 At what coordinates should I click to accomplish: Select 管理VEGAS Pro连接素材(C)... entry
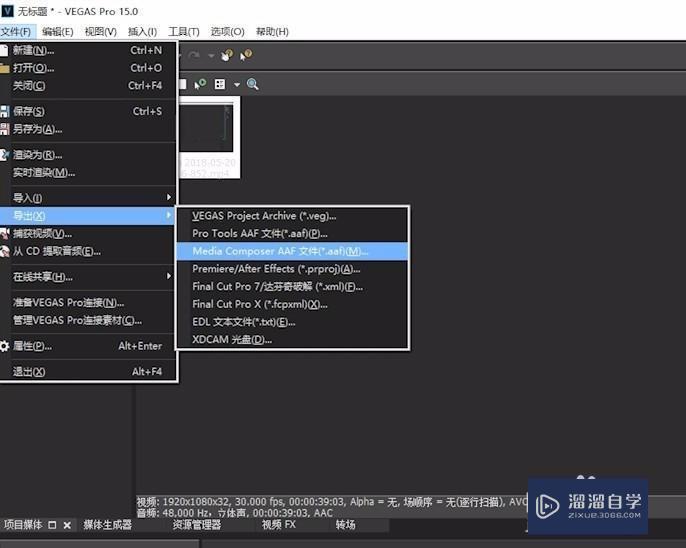[88, 320]
